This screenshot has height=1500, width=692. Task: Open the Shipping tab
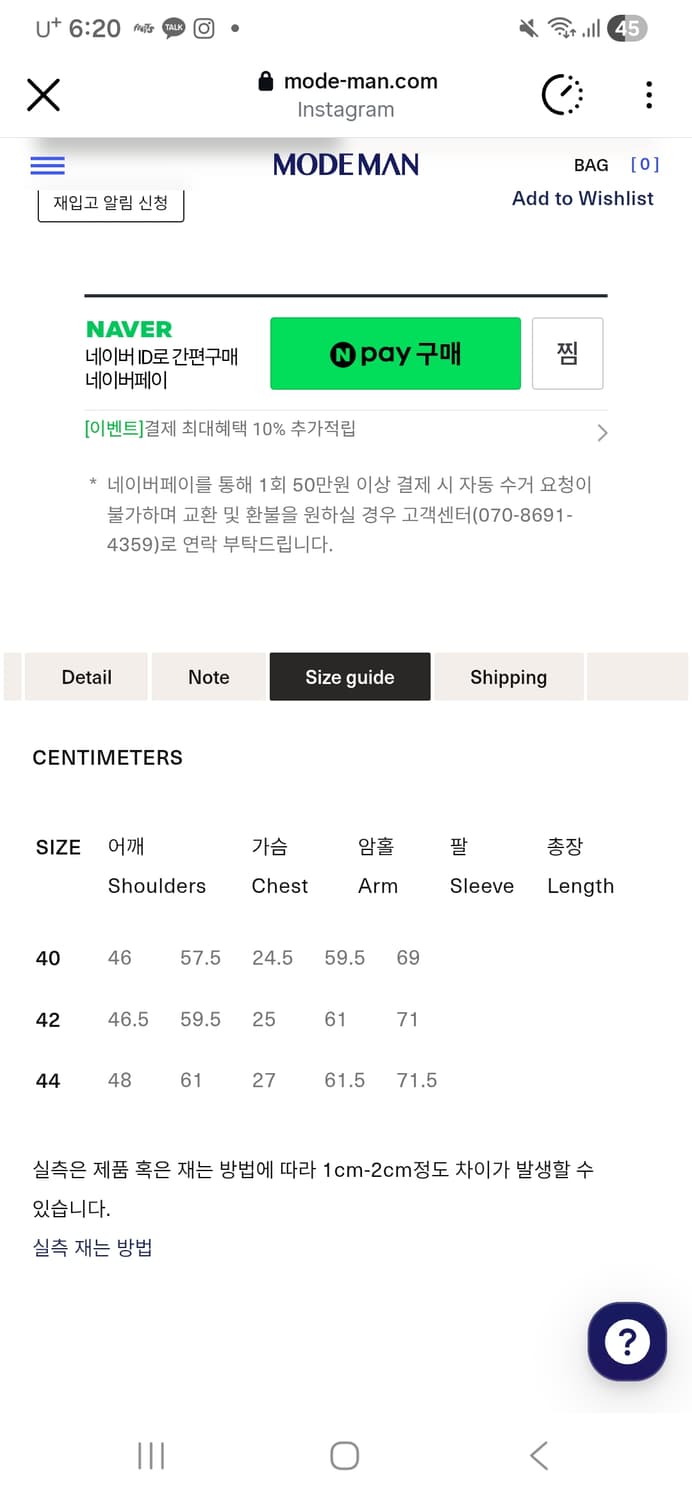[508, 677]
